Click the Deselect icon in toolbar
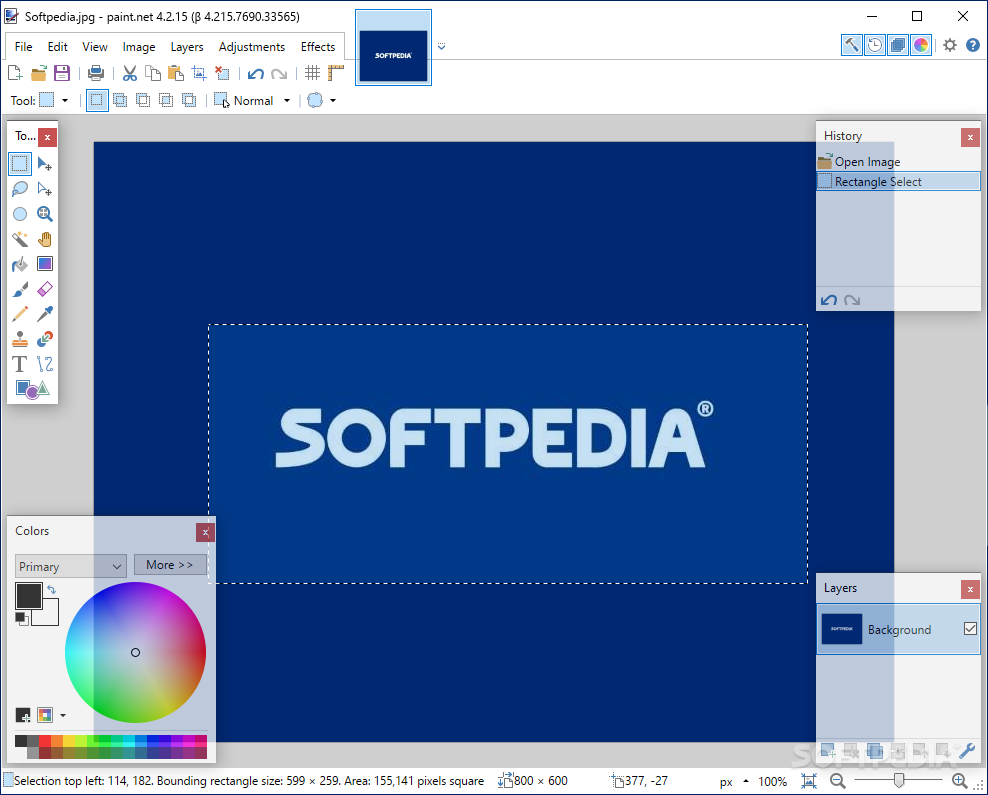 click(x=222, y=73)
